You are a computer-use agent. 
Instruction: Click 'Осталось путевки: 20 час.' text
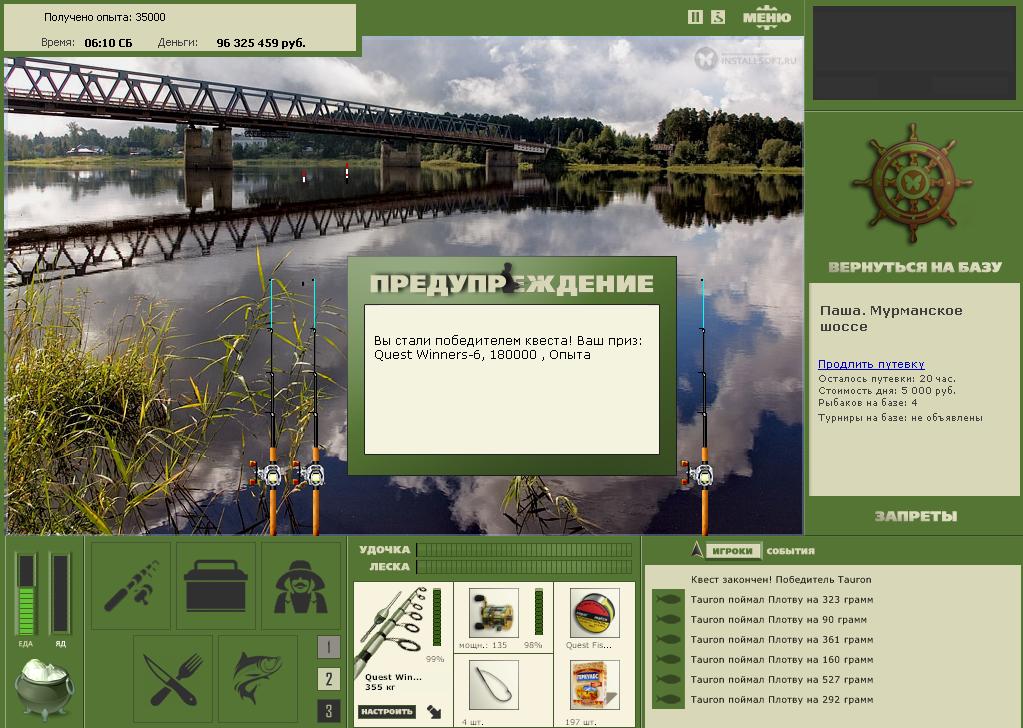(887, 378)
